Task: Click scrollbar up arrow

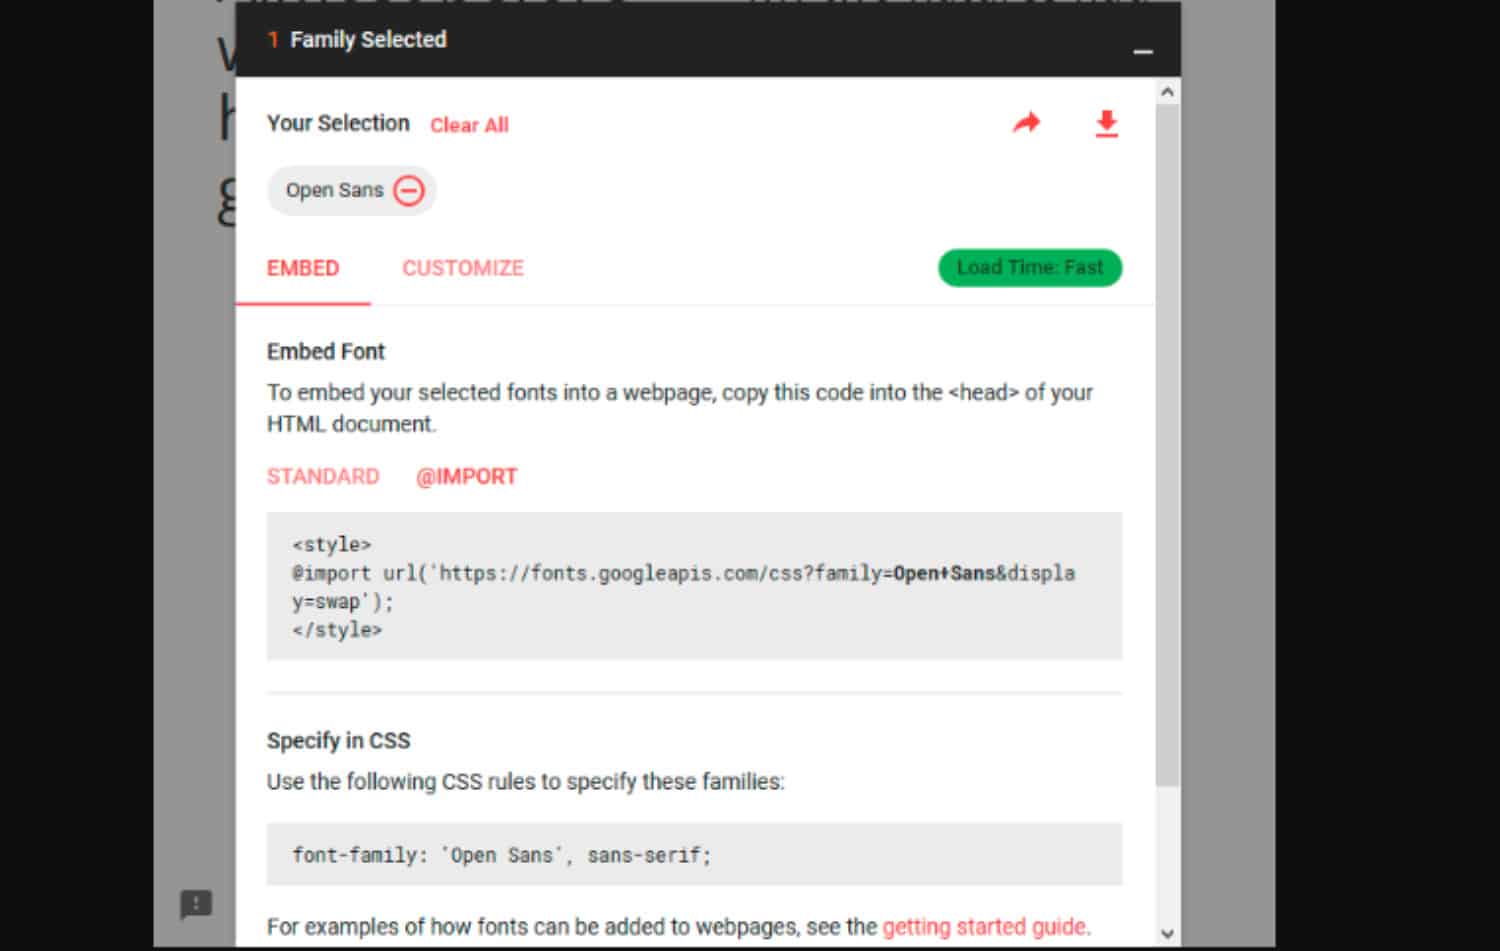Action: tap(1167, 92)
